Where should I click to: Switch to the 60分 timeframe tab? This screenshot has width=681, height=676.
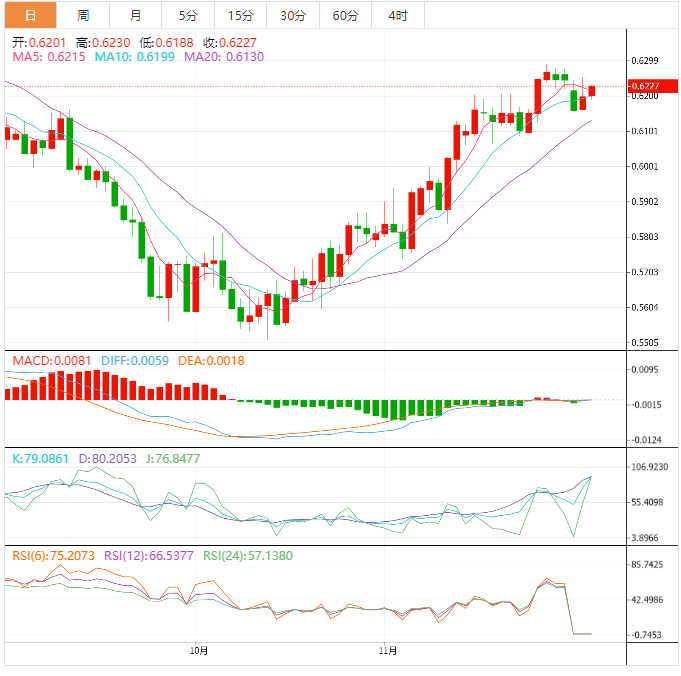point(345,15)
